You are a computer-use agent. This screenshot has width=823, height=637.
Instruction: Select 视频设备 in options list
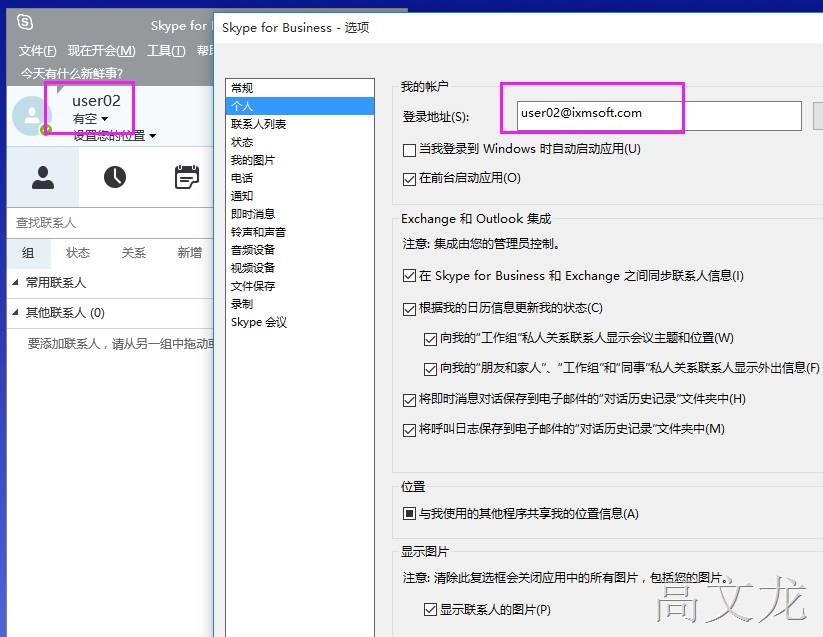tap(300, 268)
